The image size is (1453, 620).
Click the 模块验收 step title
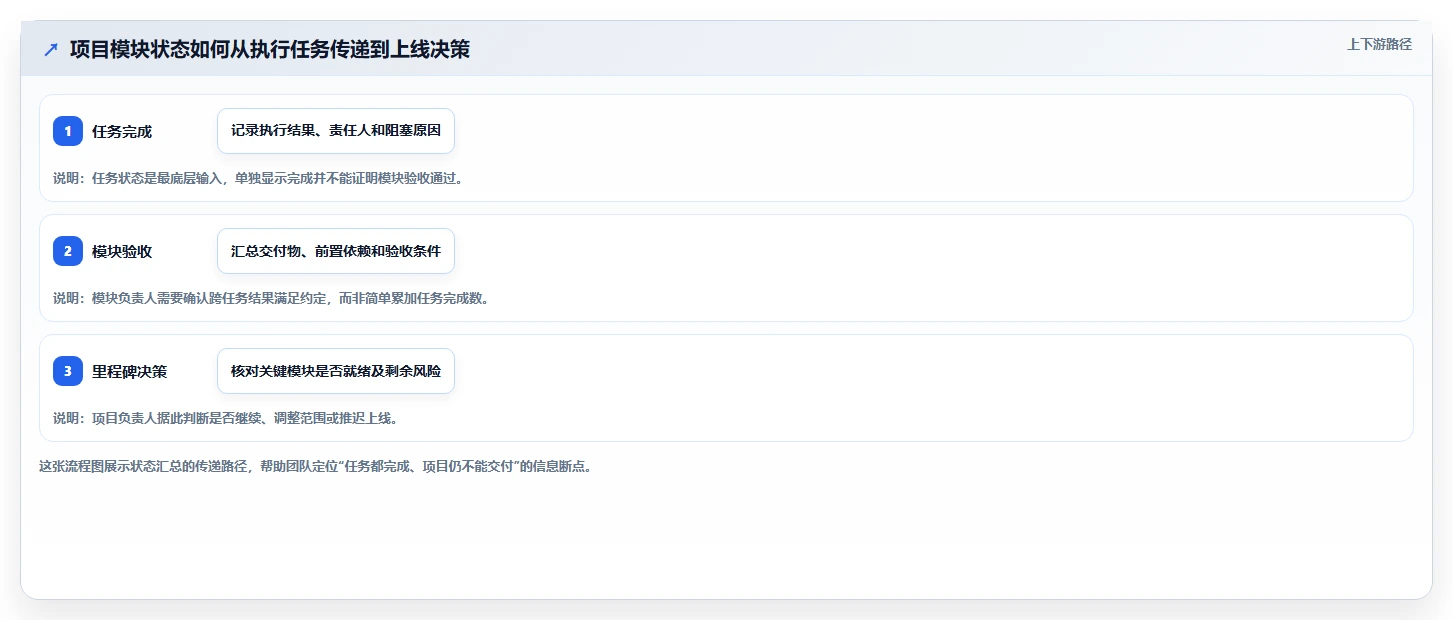coord(122,251)
